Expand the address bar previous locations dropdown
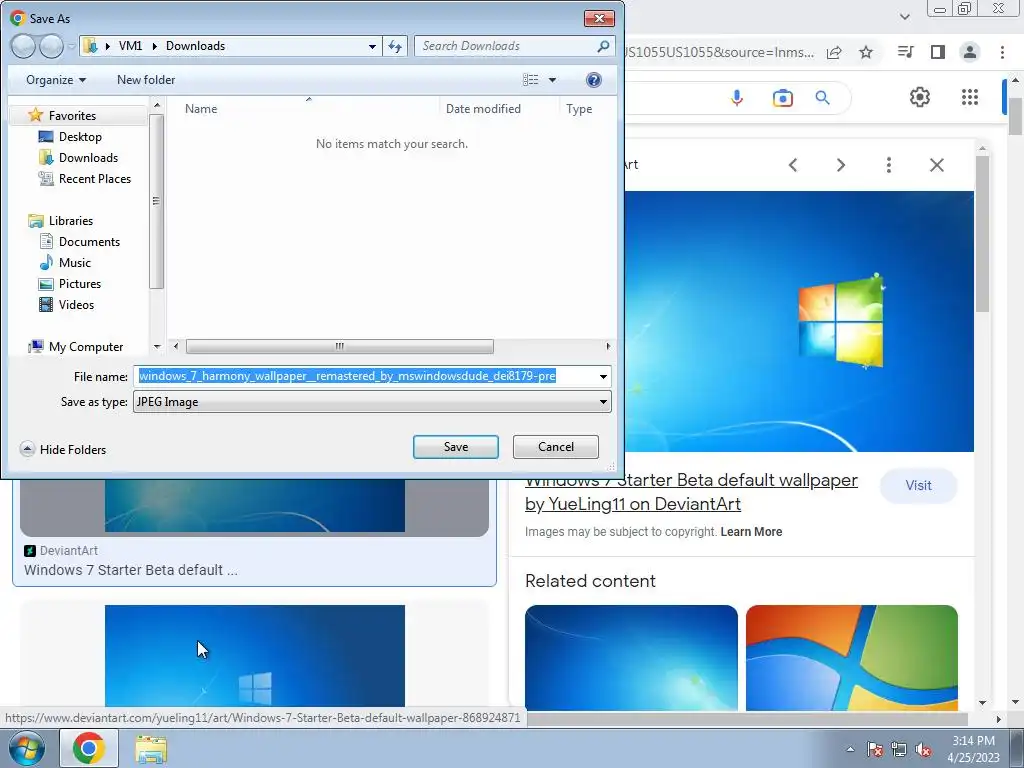The width and height of the screenshot is (1024, 768). point(372,46)
